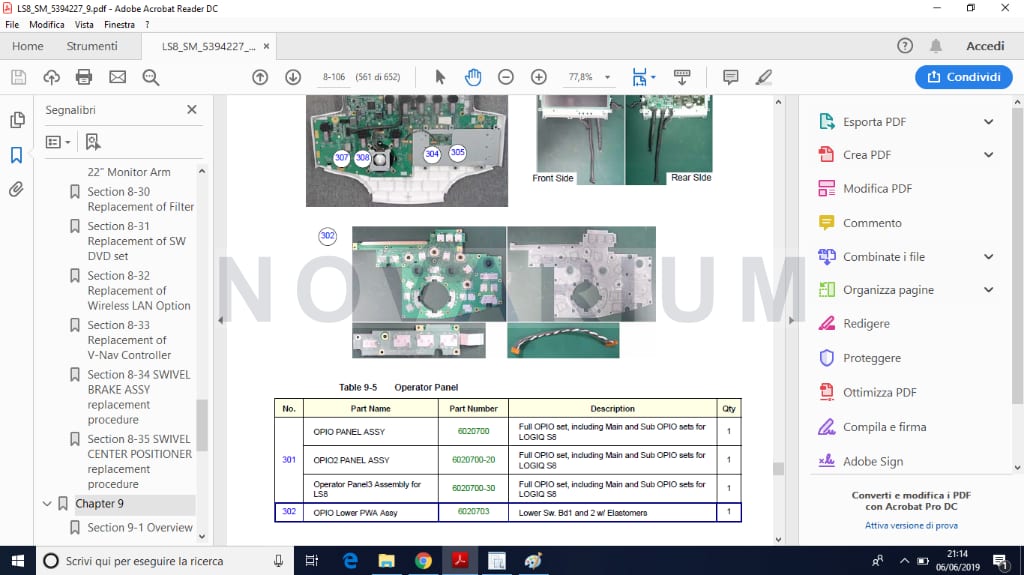Screen dimensions: 1024x575
Task: Click the document vertical scrollbar thumb
Action: coord(778,468)
